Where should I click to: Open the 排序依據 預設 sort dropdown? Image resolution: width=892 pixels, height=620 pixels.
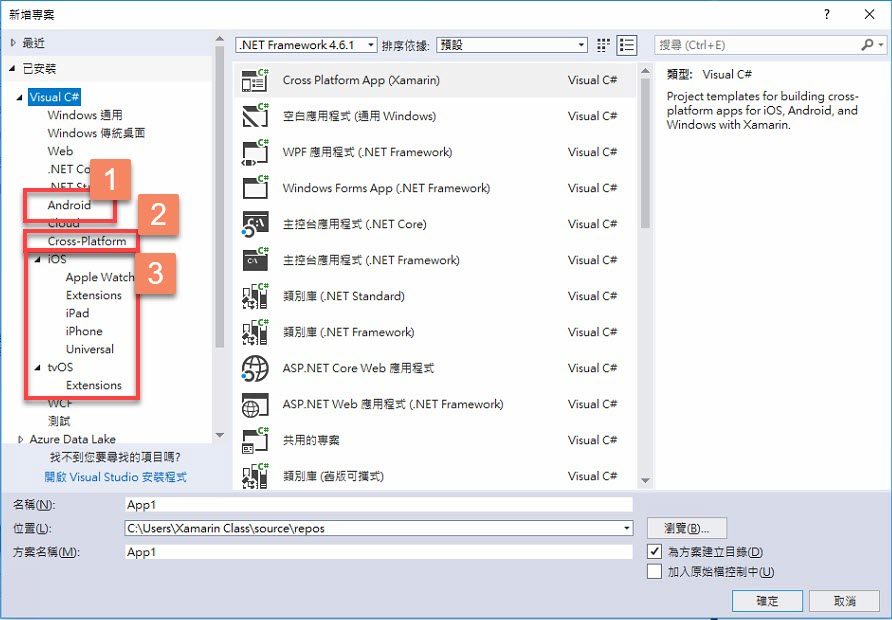tap(511, 45)
